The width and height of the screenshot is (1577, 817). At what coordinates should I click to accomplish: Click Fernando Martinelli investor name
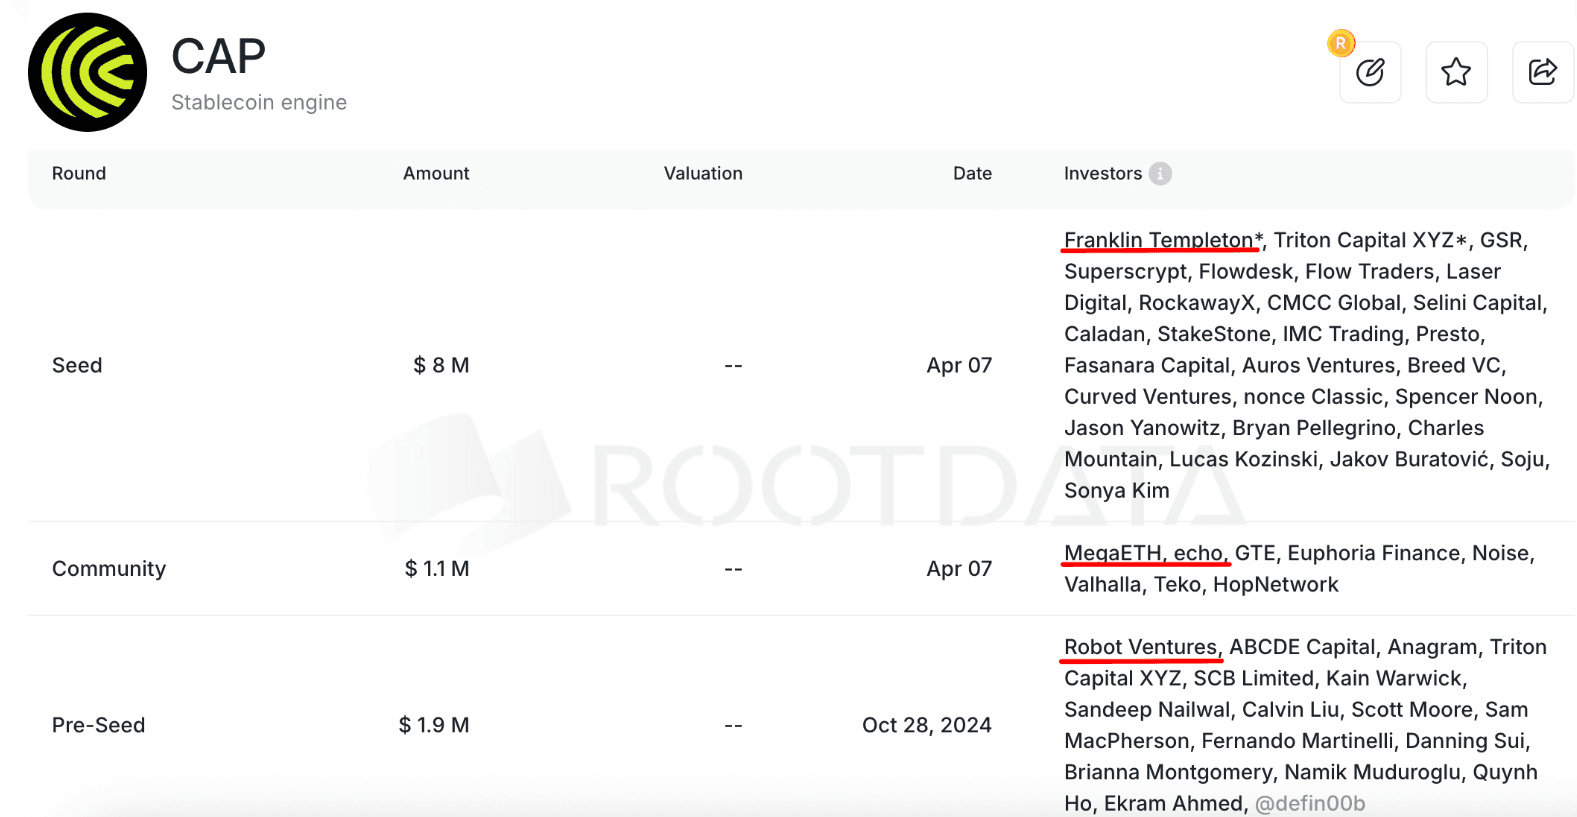(1297, 740)
